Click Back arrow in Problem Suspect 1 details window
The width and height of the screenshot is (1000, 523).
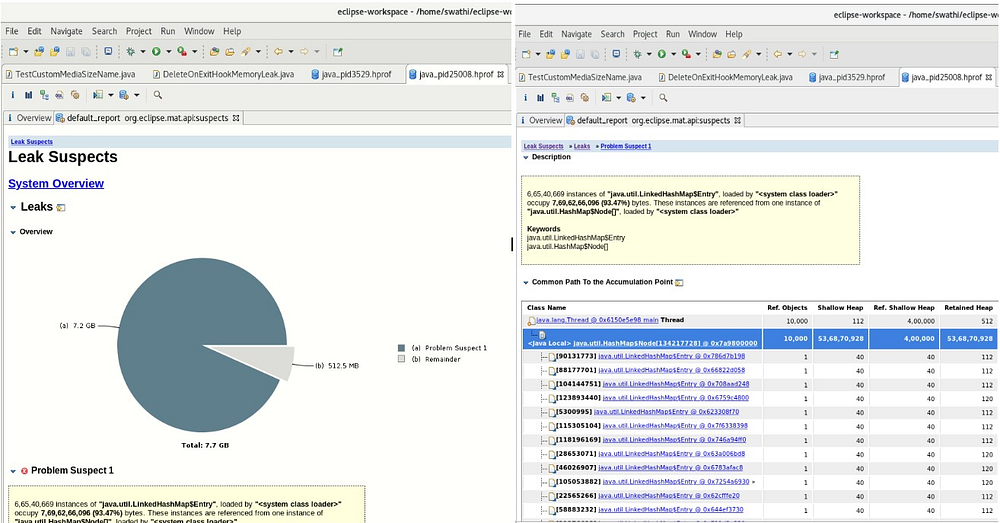coord(777,54)
